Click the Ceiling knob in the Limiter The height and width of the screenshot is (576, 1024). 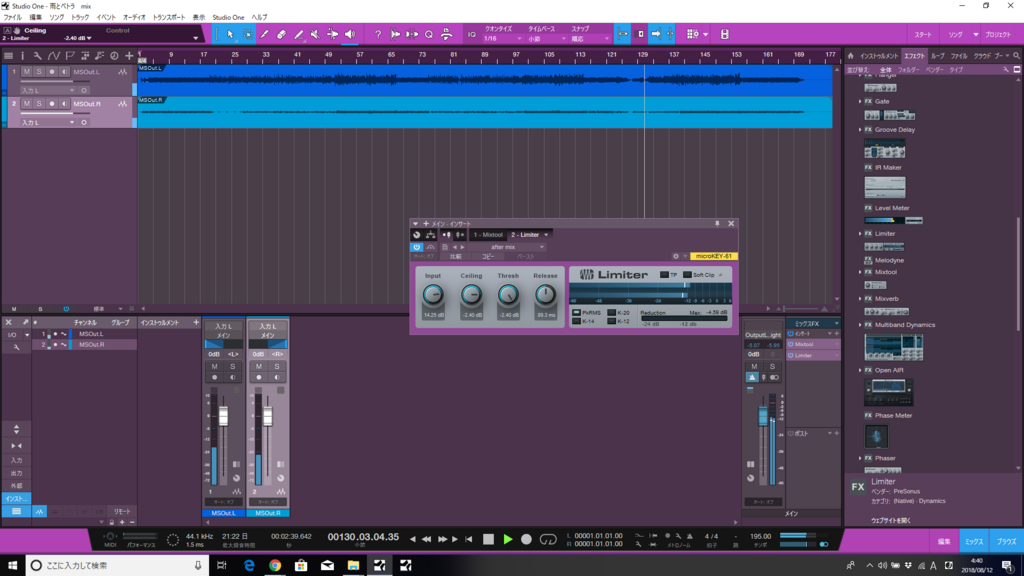[x=471, y=295]
